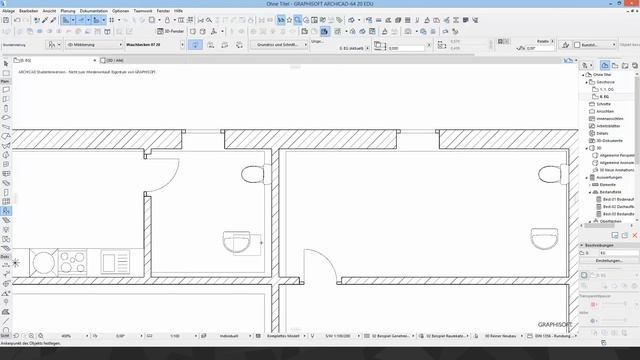Click the Grundriss und Schnitt... button
This screenshot has width=640, height=360.
[x=279, y=44]
